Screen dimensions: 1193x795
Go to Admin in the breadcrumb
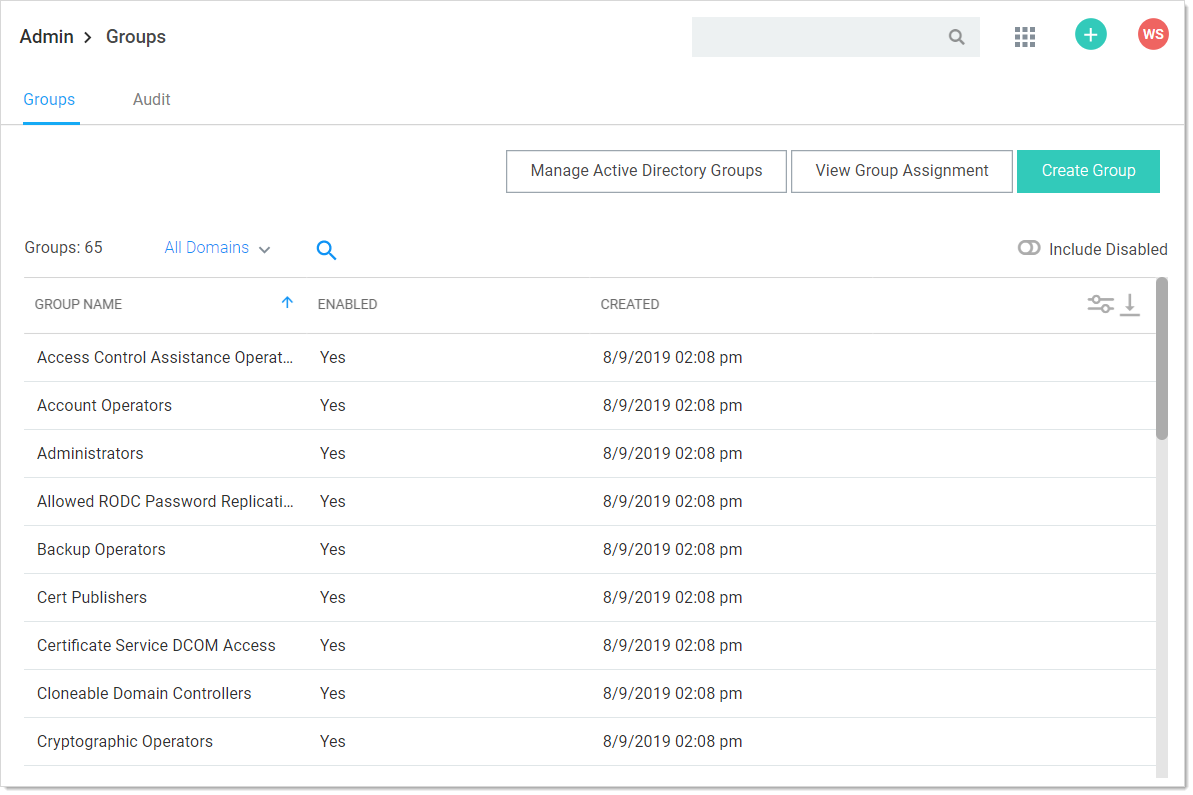pos(46,37)
